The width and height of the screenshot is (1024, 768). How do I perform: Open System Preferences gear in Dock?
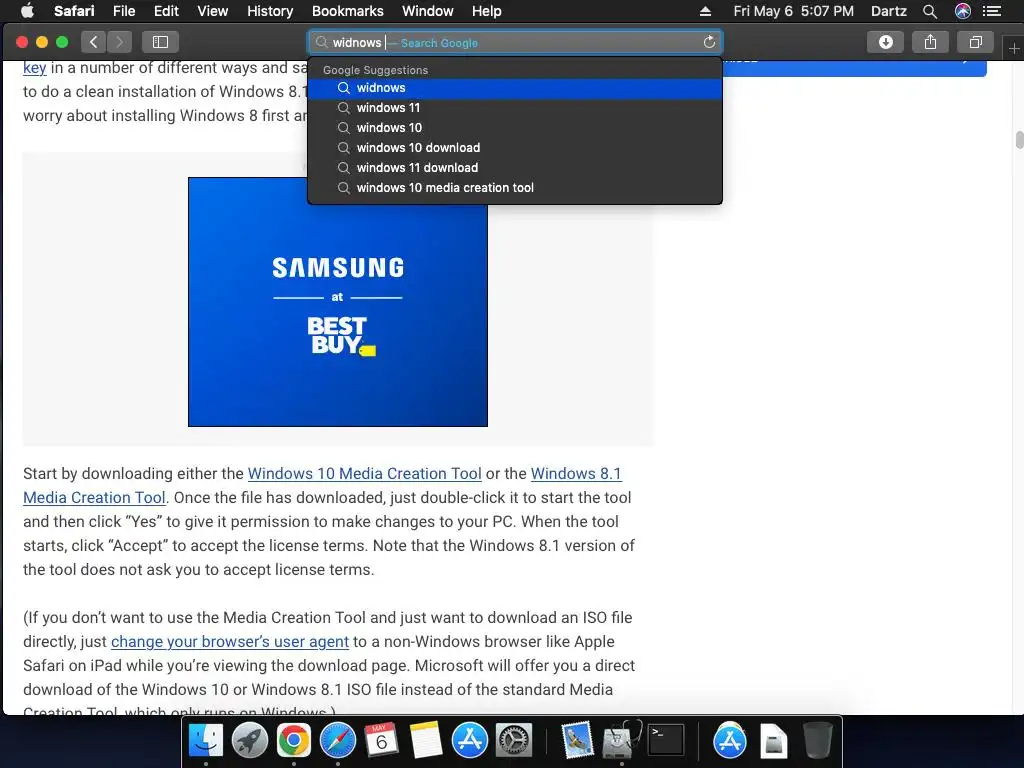[514, 741]
